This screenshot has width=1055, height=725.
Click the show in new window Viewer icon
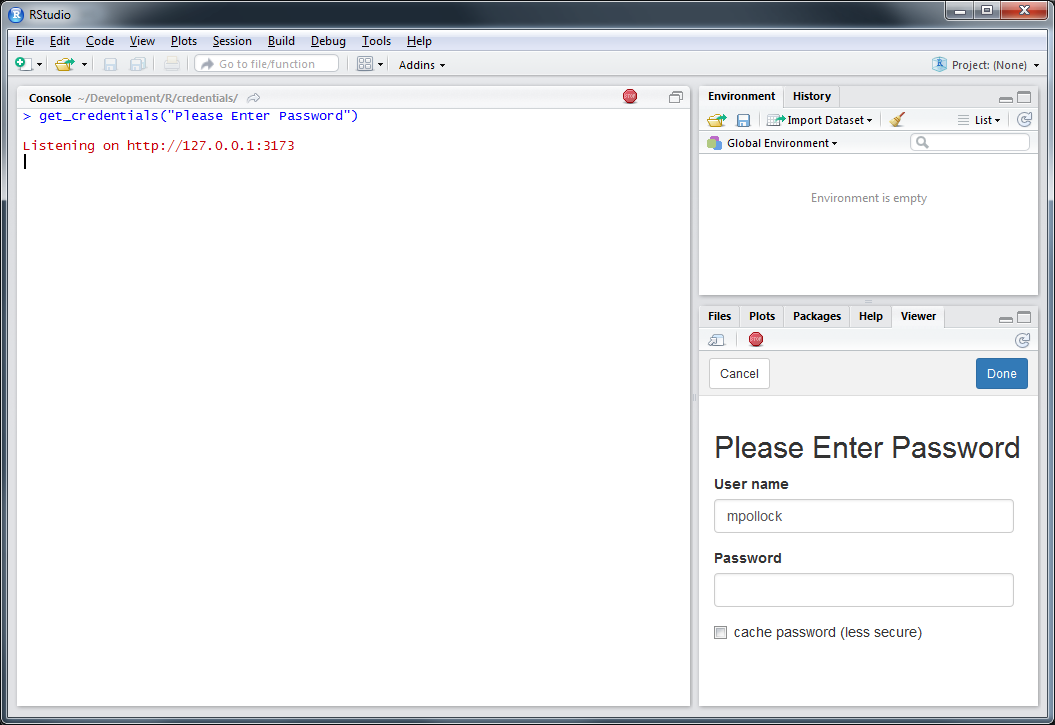pos(717,340)
